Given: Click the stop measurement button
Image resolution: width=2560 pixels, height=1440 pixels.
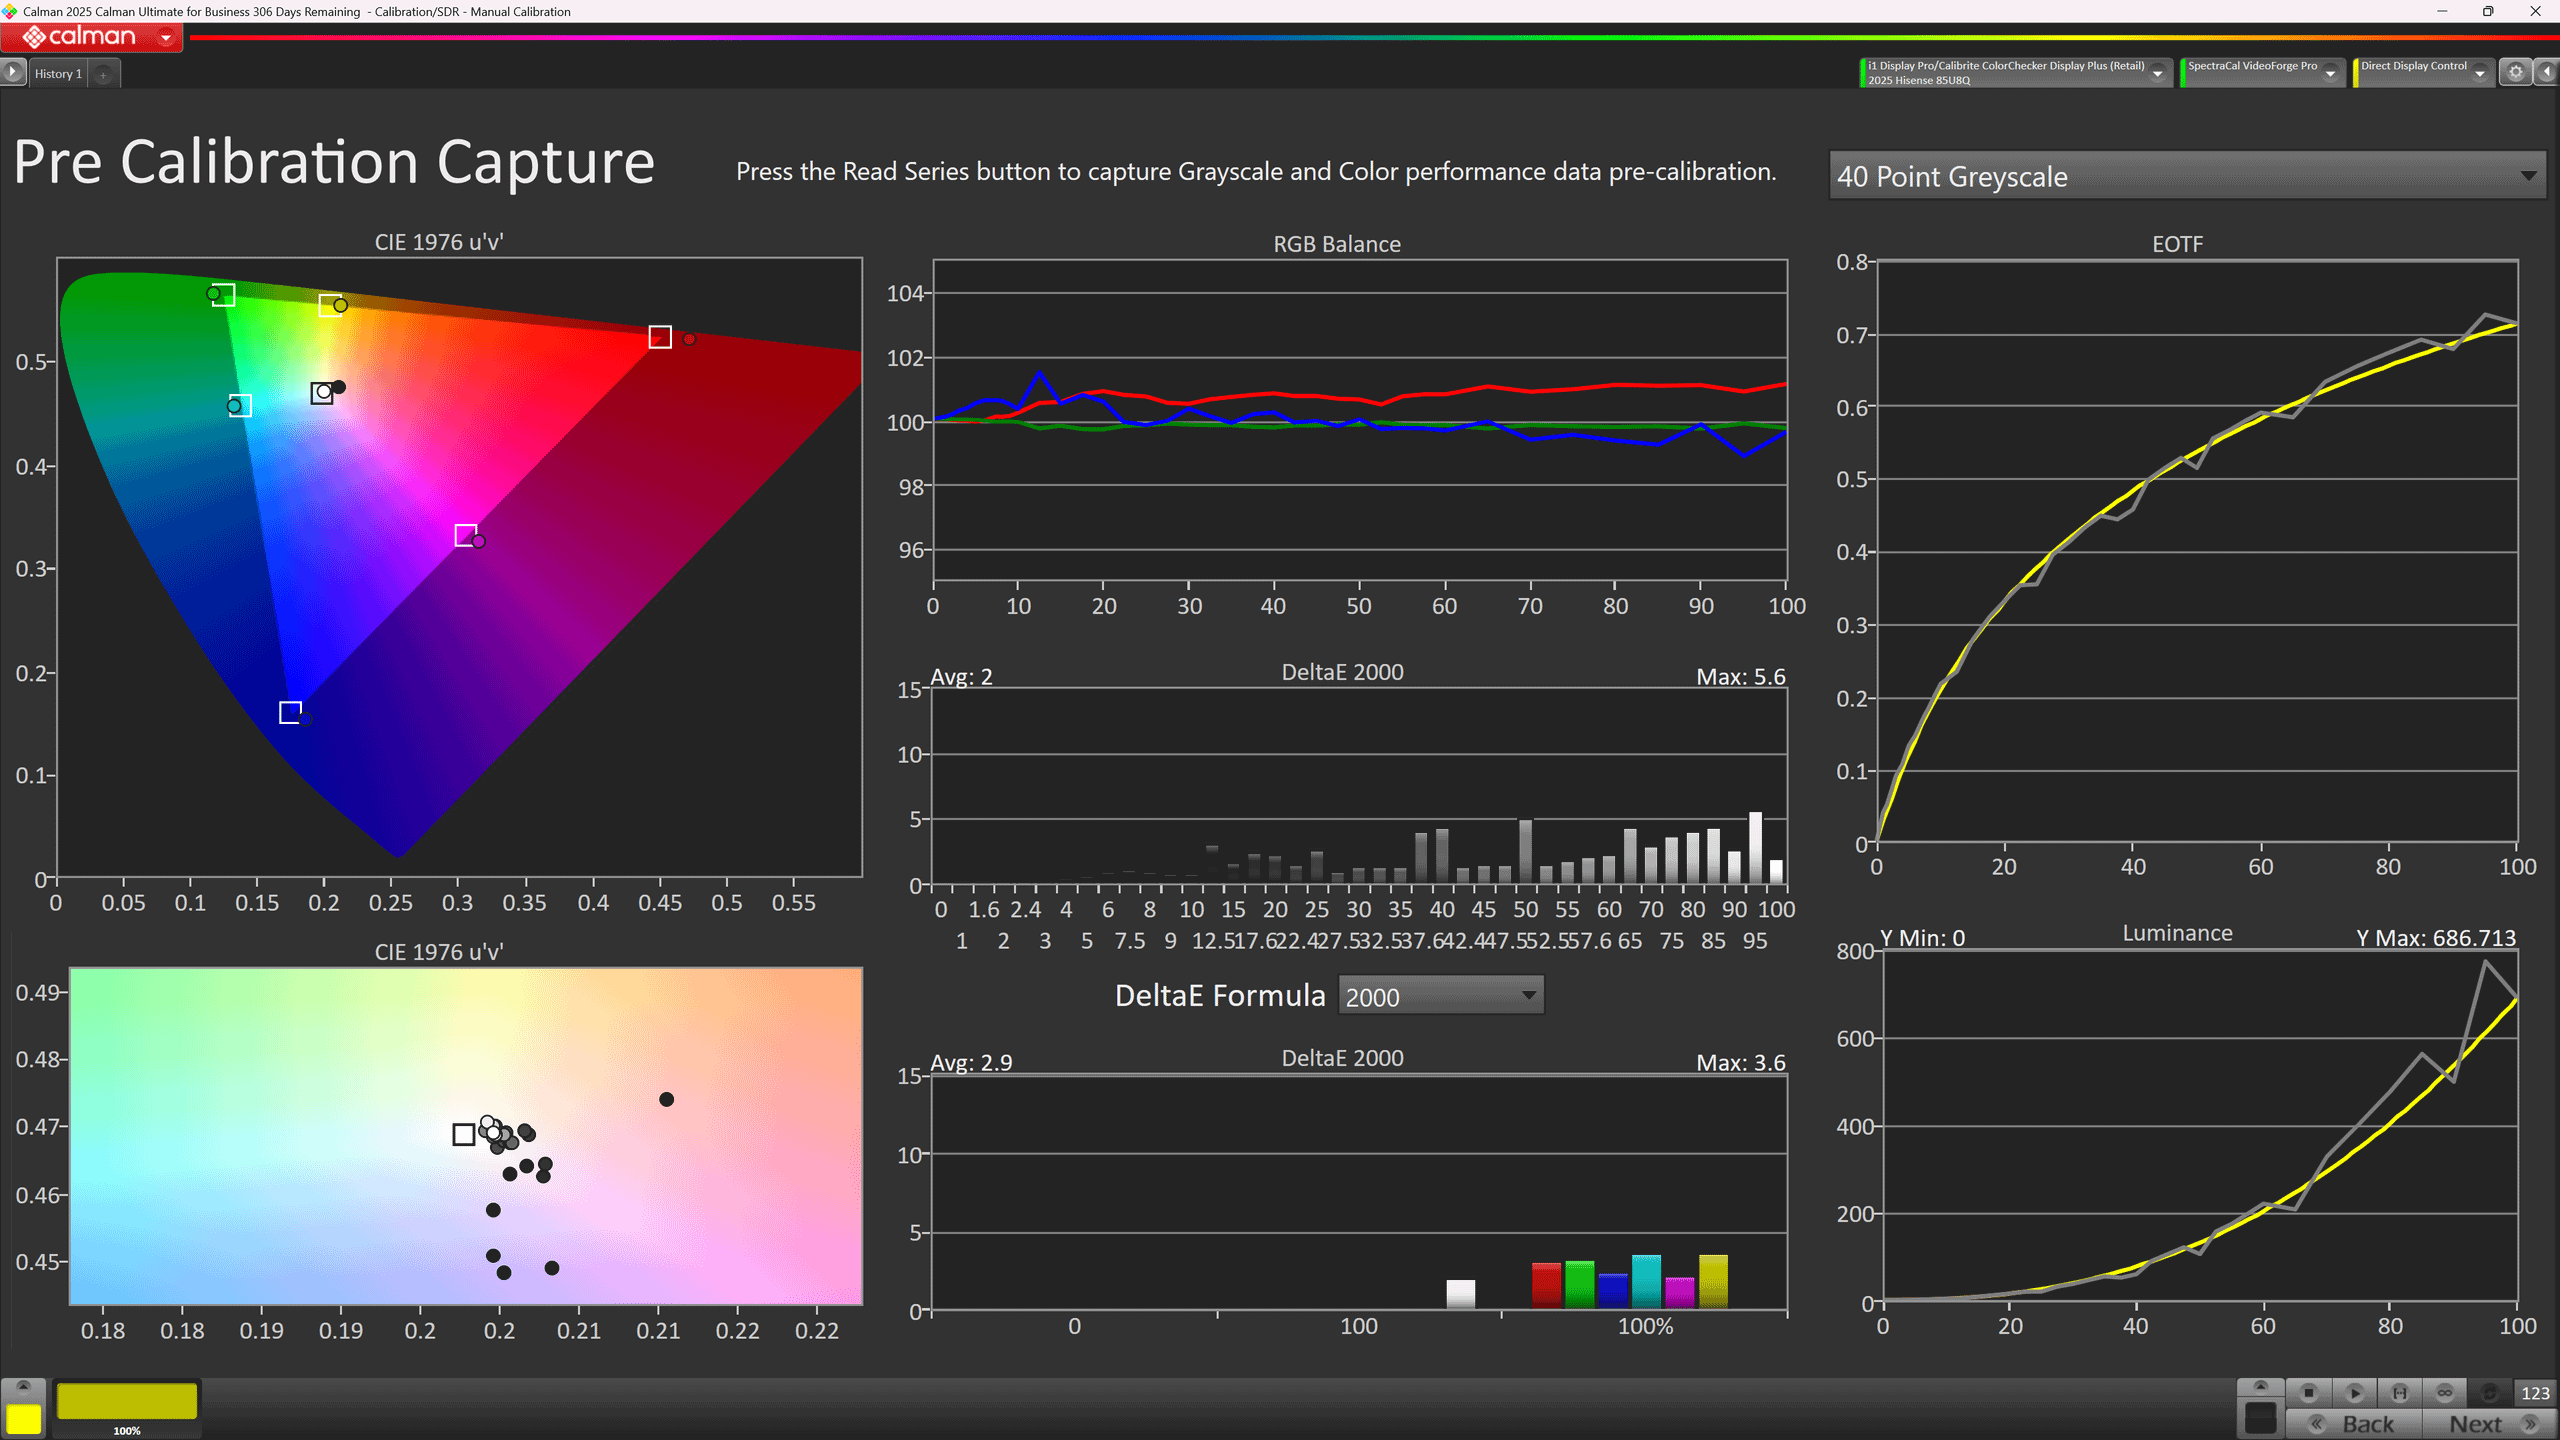Looking at the screenshot, I should 2308,1392.
